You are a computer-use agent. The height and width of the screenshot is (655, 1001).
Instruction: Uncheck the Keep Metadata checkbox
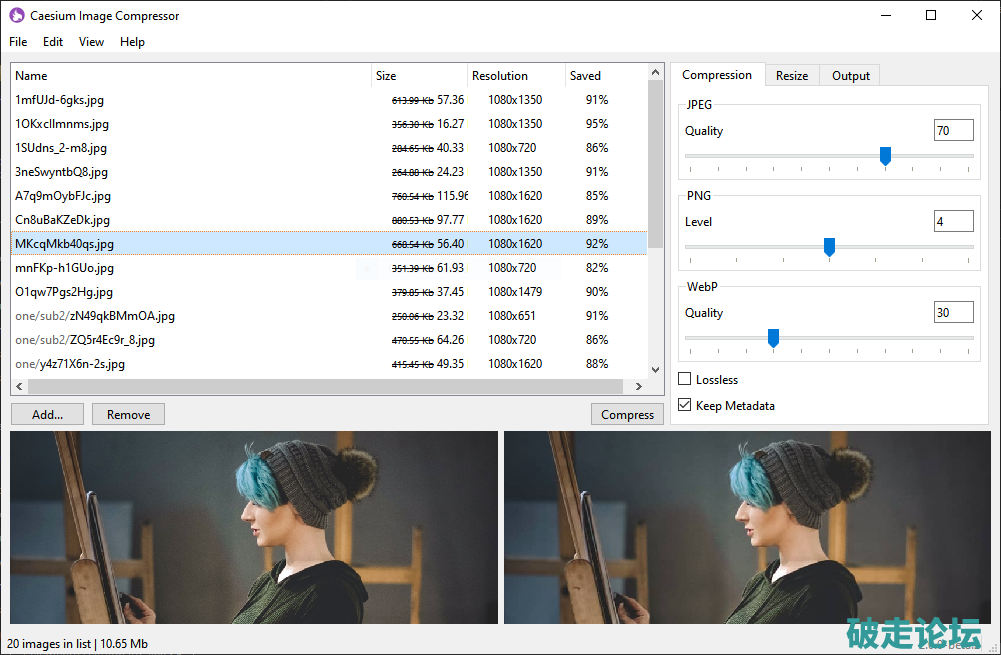point(685,406)
